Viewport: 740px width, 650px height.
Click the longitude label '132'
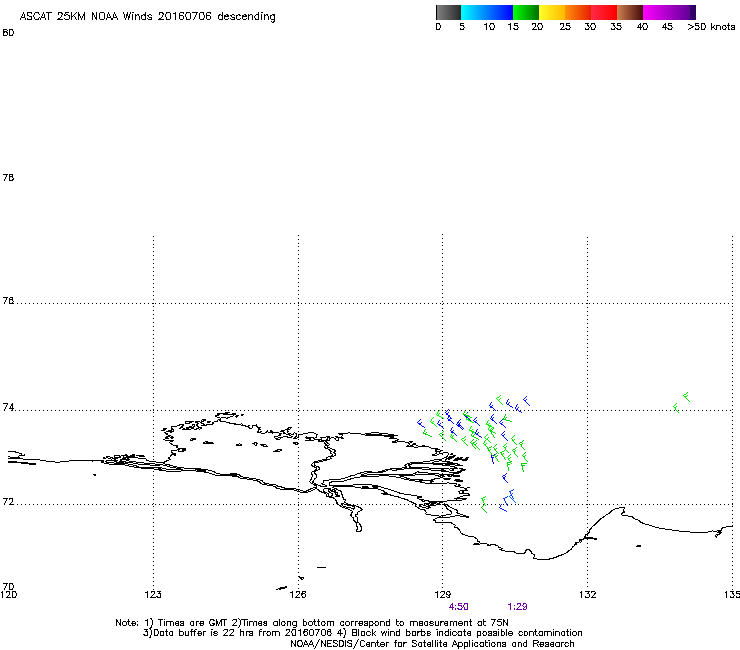pyautogui.click(x=588, y=594)
